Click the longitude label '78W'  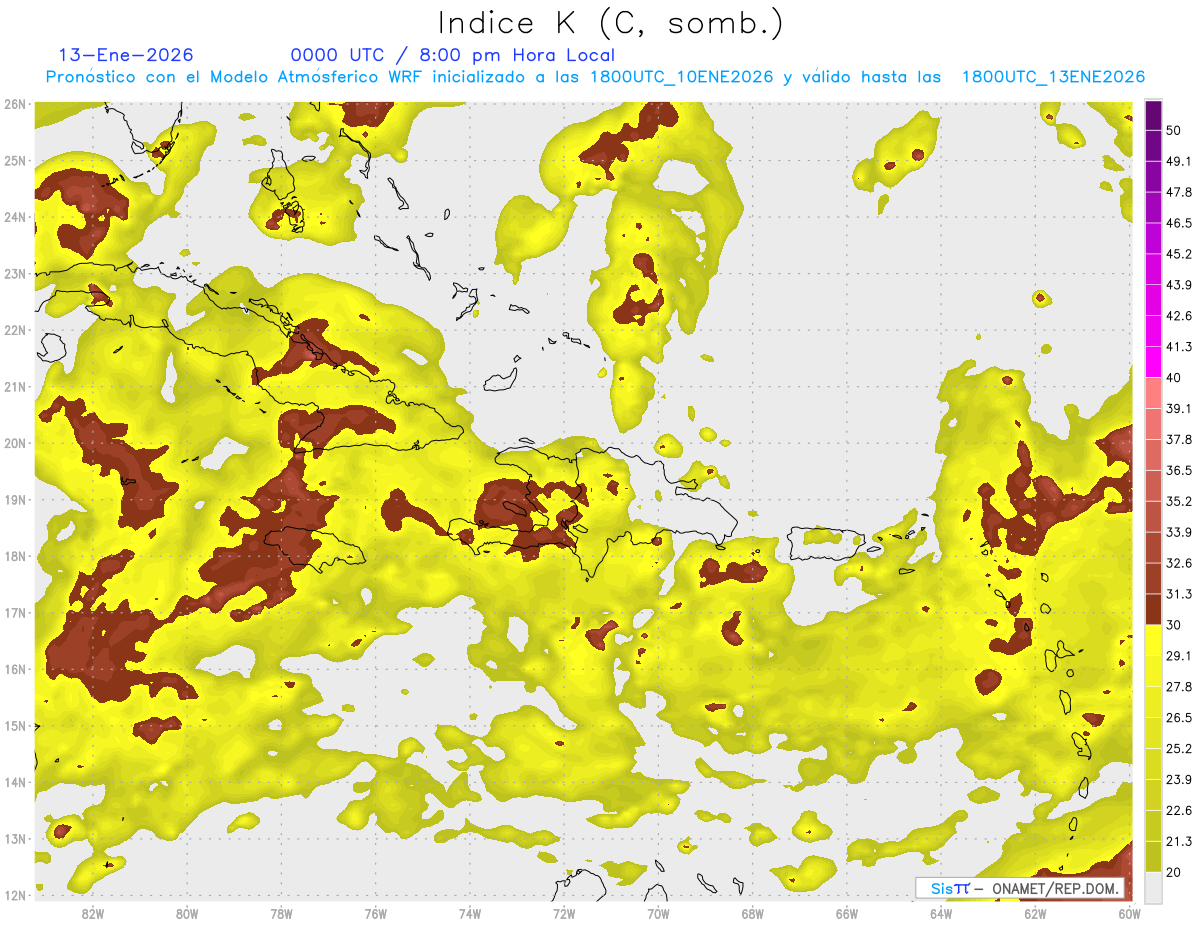[x=281, y=914]
